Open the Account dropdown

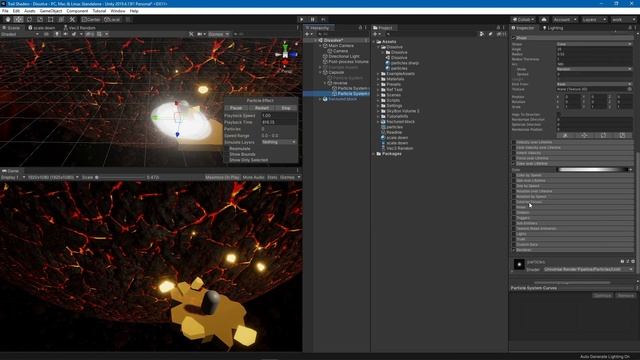[x=565, y=19]
